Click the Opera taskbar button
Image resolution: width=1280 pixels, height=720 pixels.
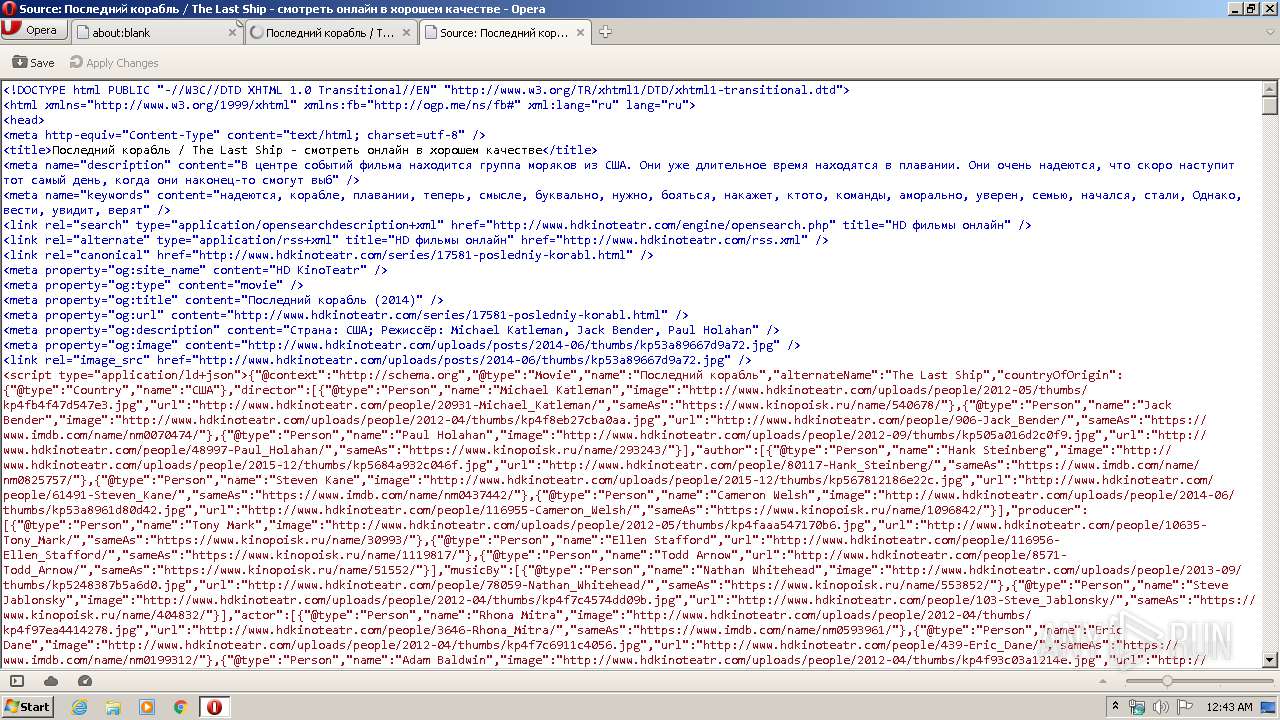pyautogui.click(x=214, y=707)
